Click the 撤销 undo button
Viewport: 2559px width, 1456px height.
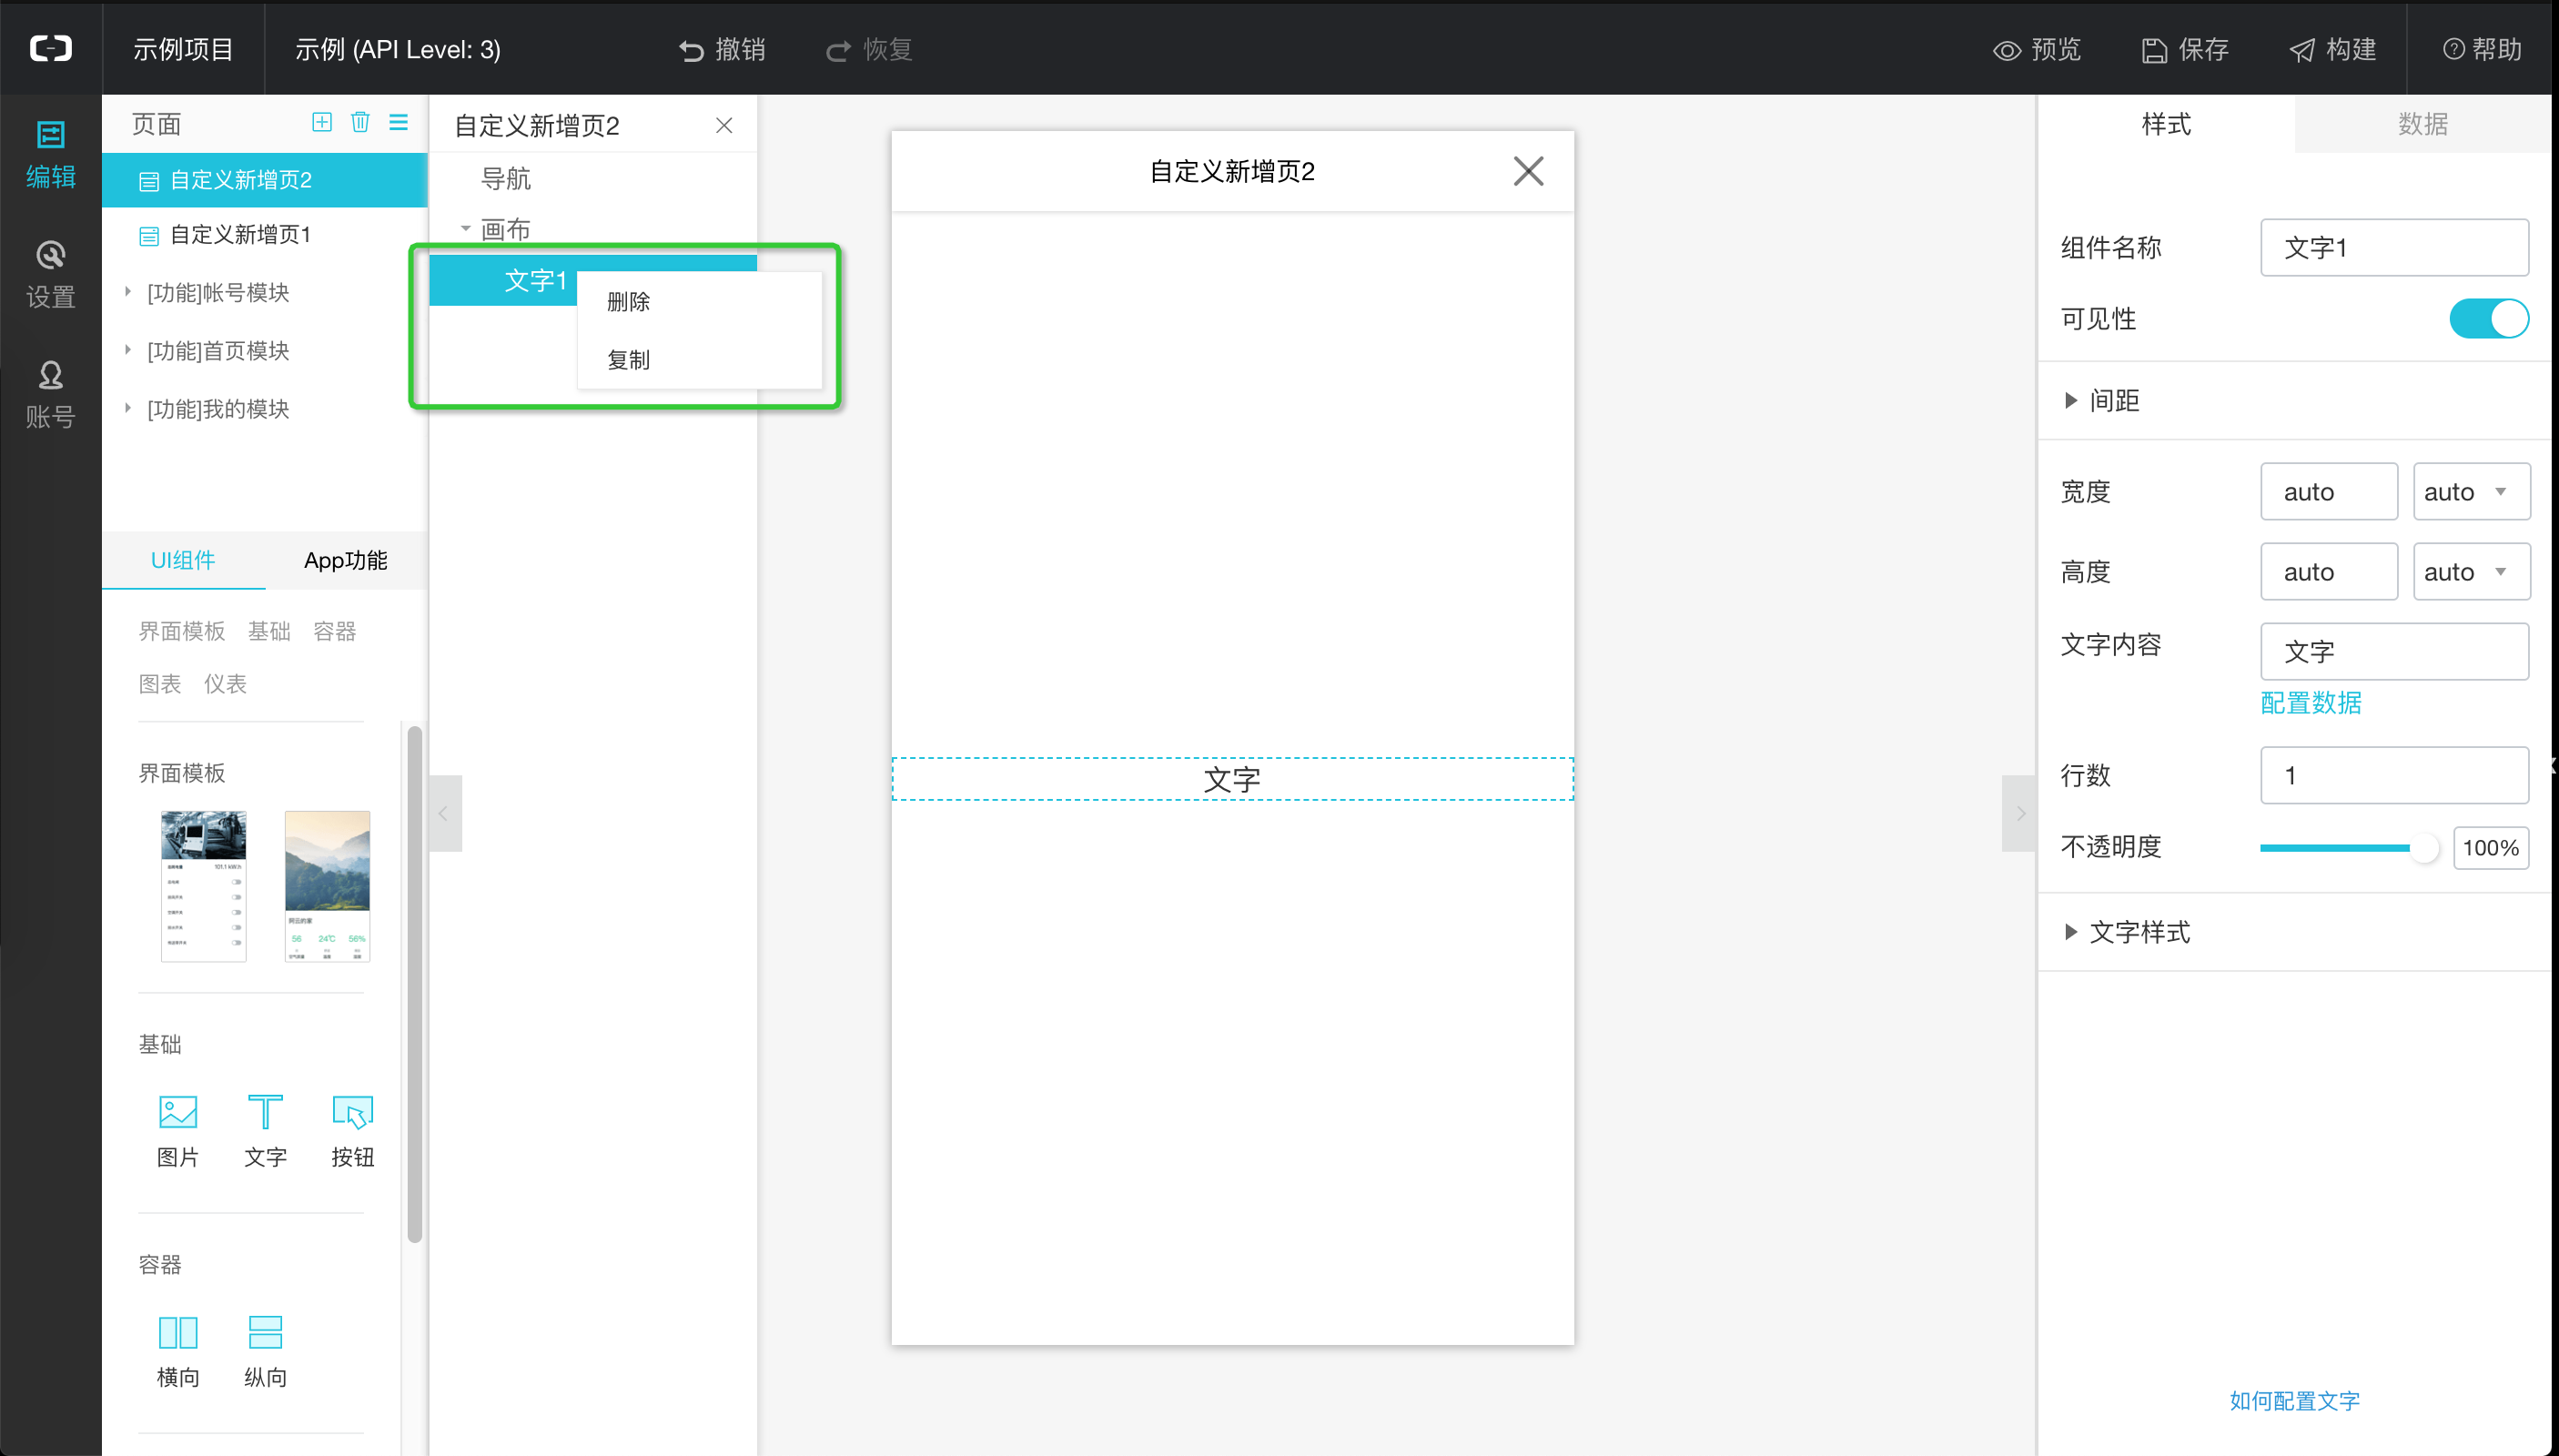(722, 49)
